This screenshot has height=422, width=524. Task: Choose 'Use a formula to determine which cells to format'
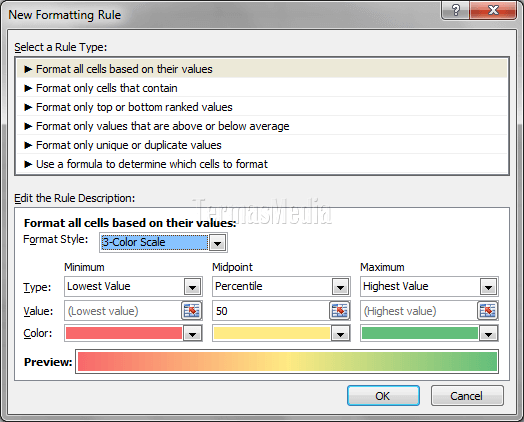[262, 164]
